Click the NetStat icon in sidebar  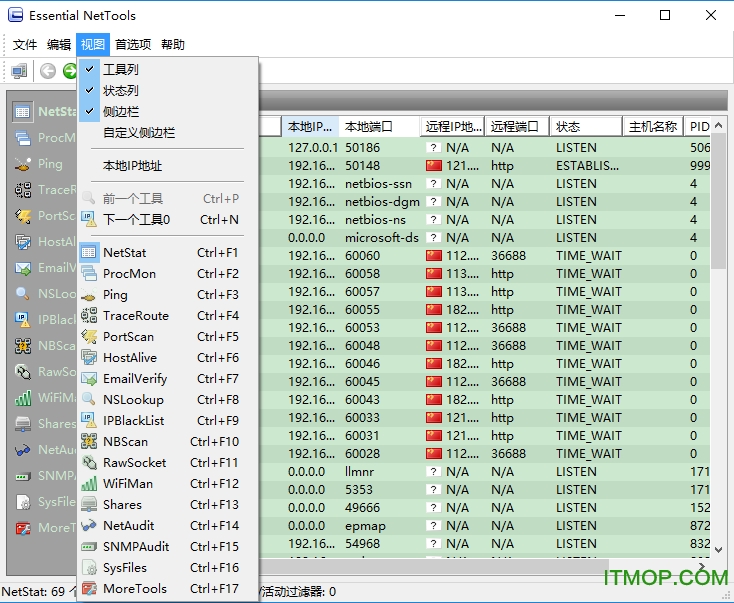[x=22, y=112]
